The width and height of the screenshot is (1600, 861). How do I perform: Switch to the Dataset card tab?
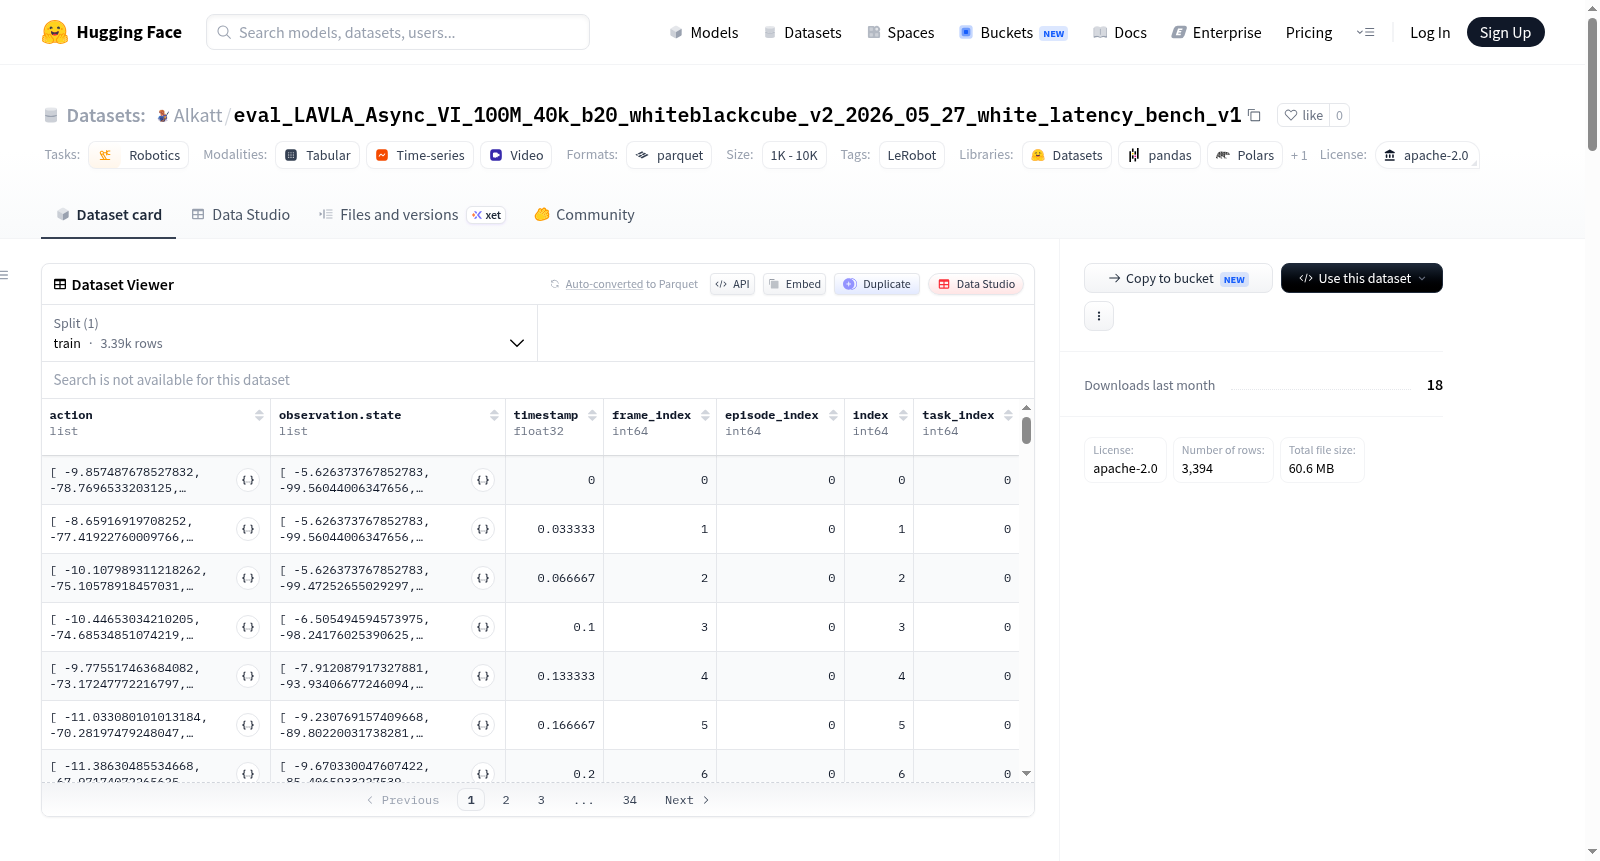[109, 215]
